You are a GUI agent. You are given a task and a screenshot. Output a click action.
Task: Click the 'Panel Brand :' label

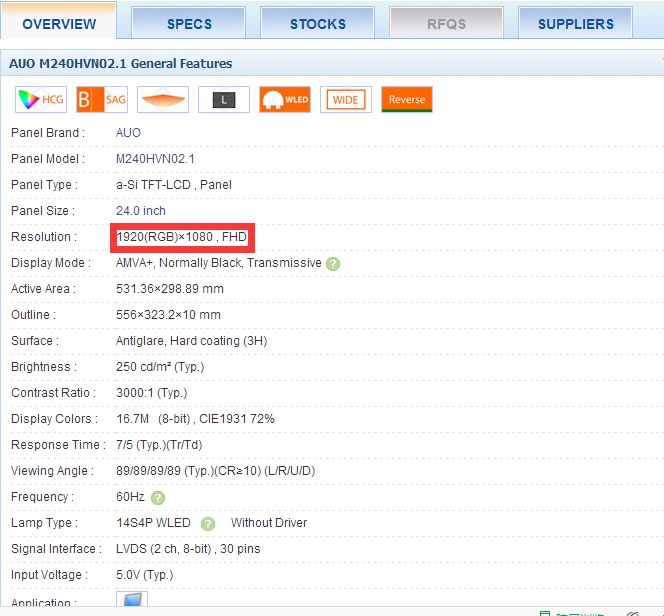[48, 133]
